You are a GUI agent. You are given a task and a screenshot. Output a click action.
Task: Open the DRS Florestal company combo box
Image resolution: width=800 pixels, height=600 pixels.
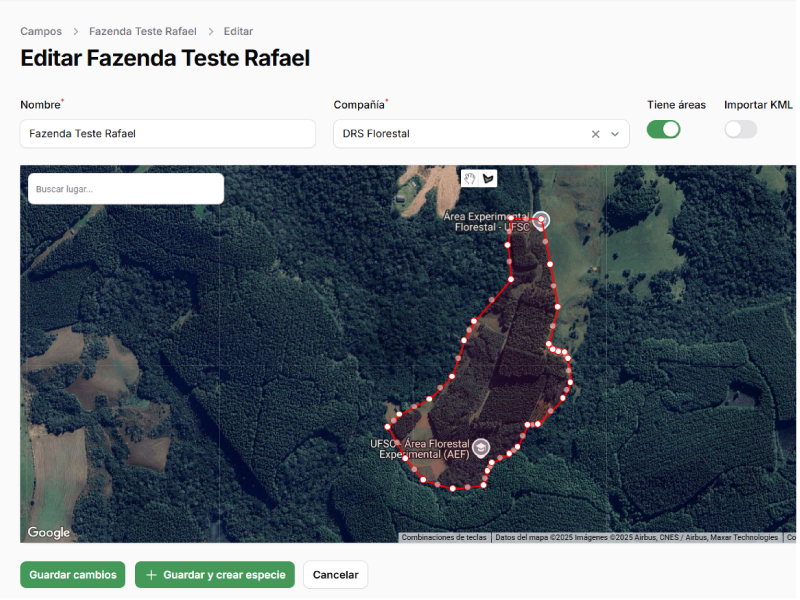(460, 134)
